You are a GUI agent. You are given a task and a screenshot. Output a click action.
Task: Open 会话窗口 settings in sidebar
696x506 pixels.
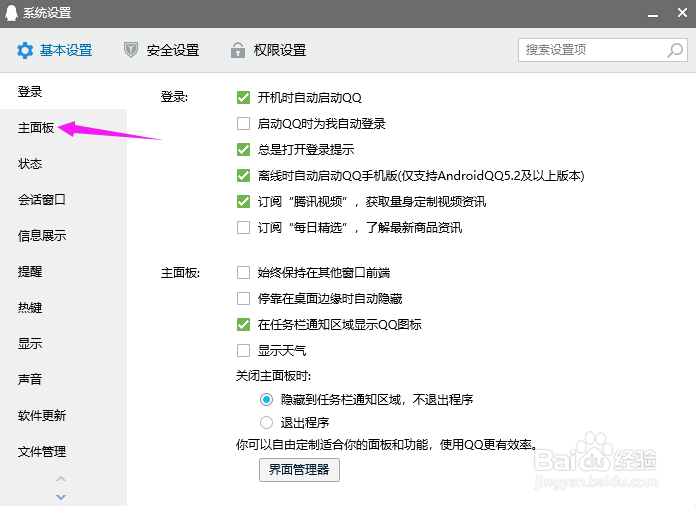pos(63,200)
